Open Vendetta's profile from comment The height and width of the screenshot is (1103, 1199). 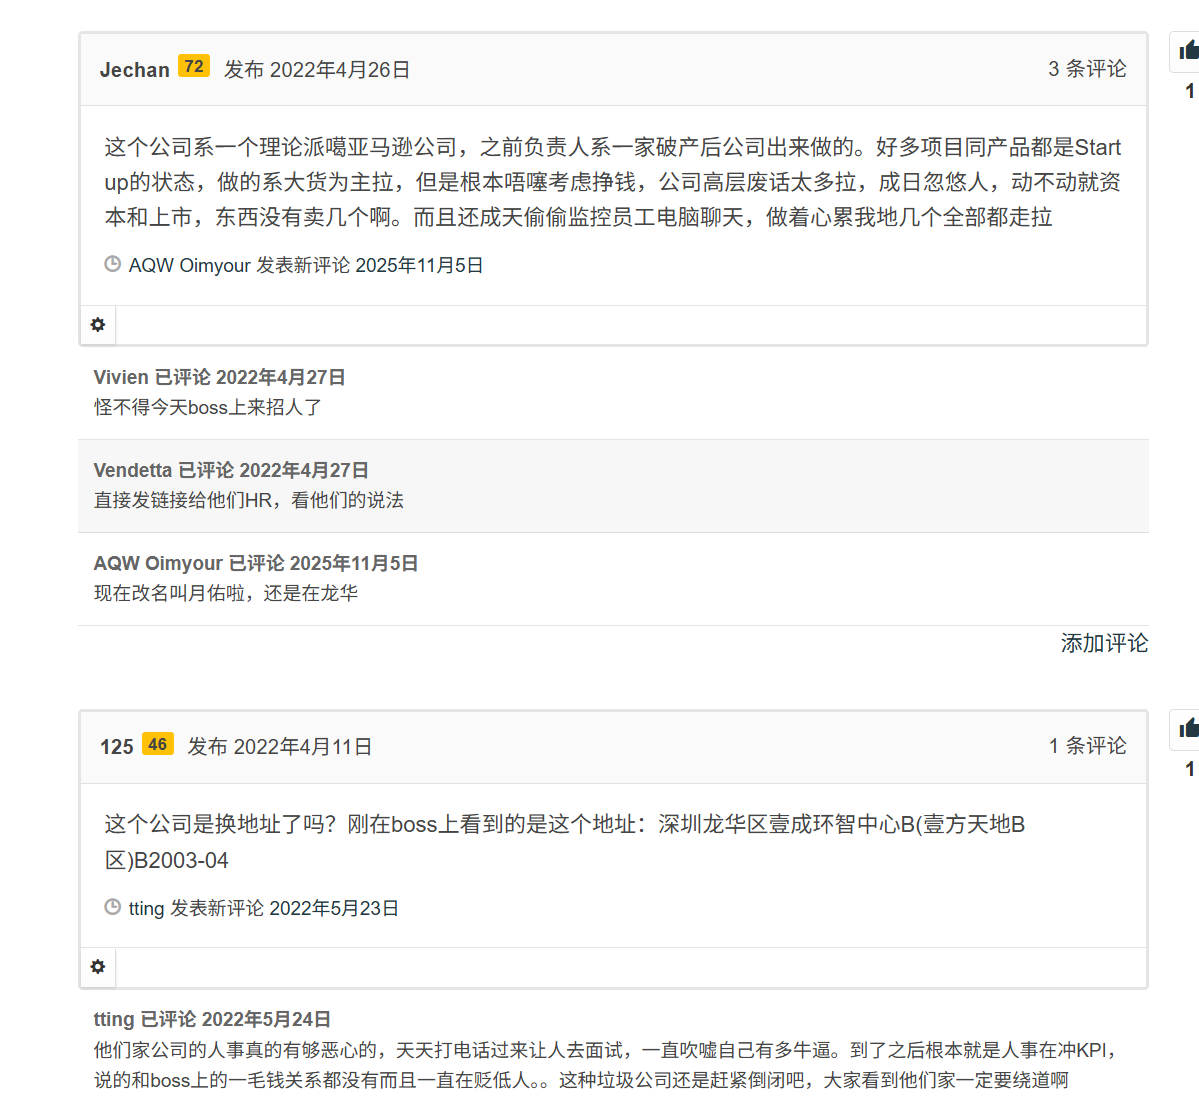tap(133, 470)
